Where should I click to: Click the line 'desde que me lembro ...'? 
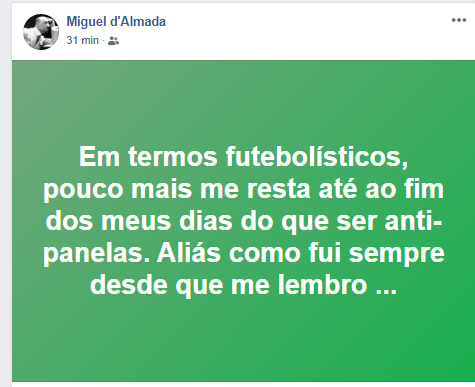click(x=244, y=285)
